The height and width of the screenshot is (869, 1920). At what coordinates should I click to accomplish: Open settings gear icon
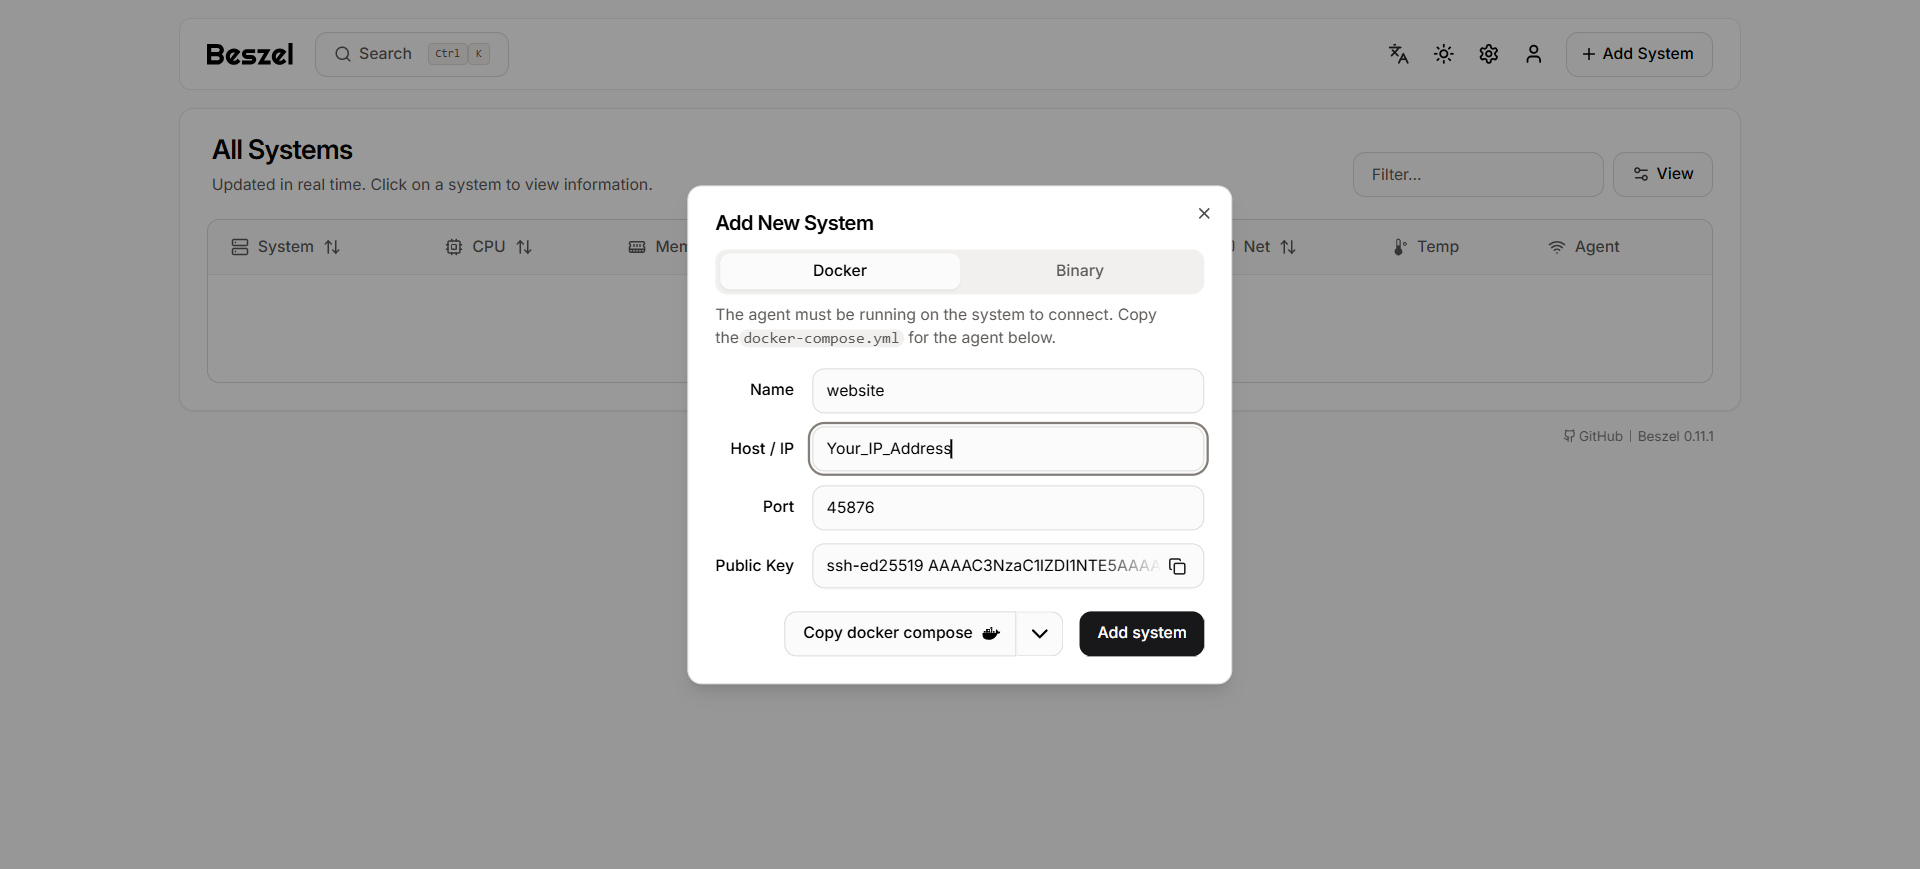click(1488, 54)
